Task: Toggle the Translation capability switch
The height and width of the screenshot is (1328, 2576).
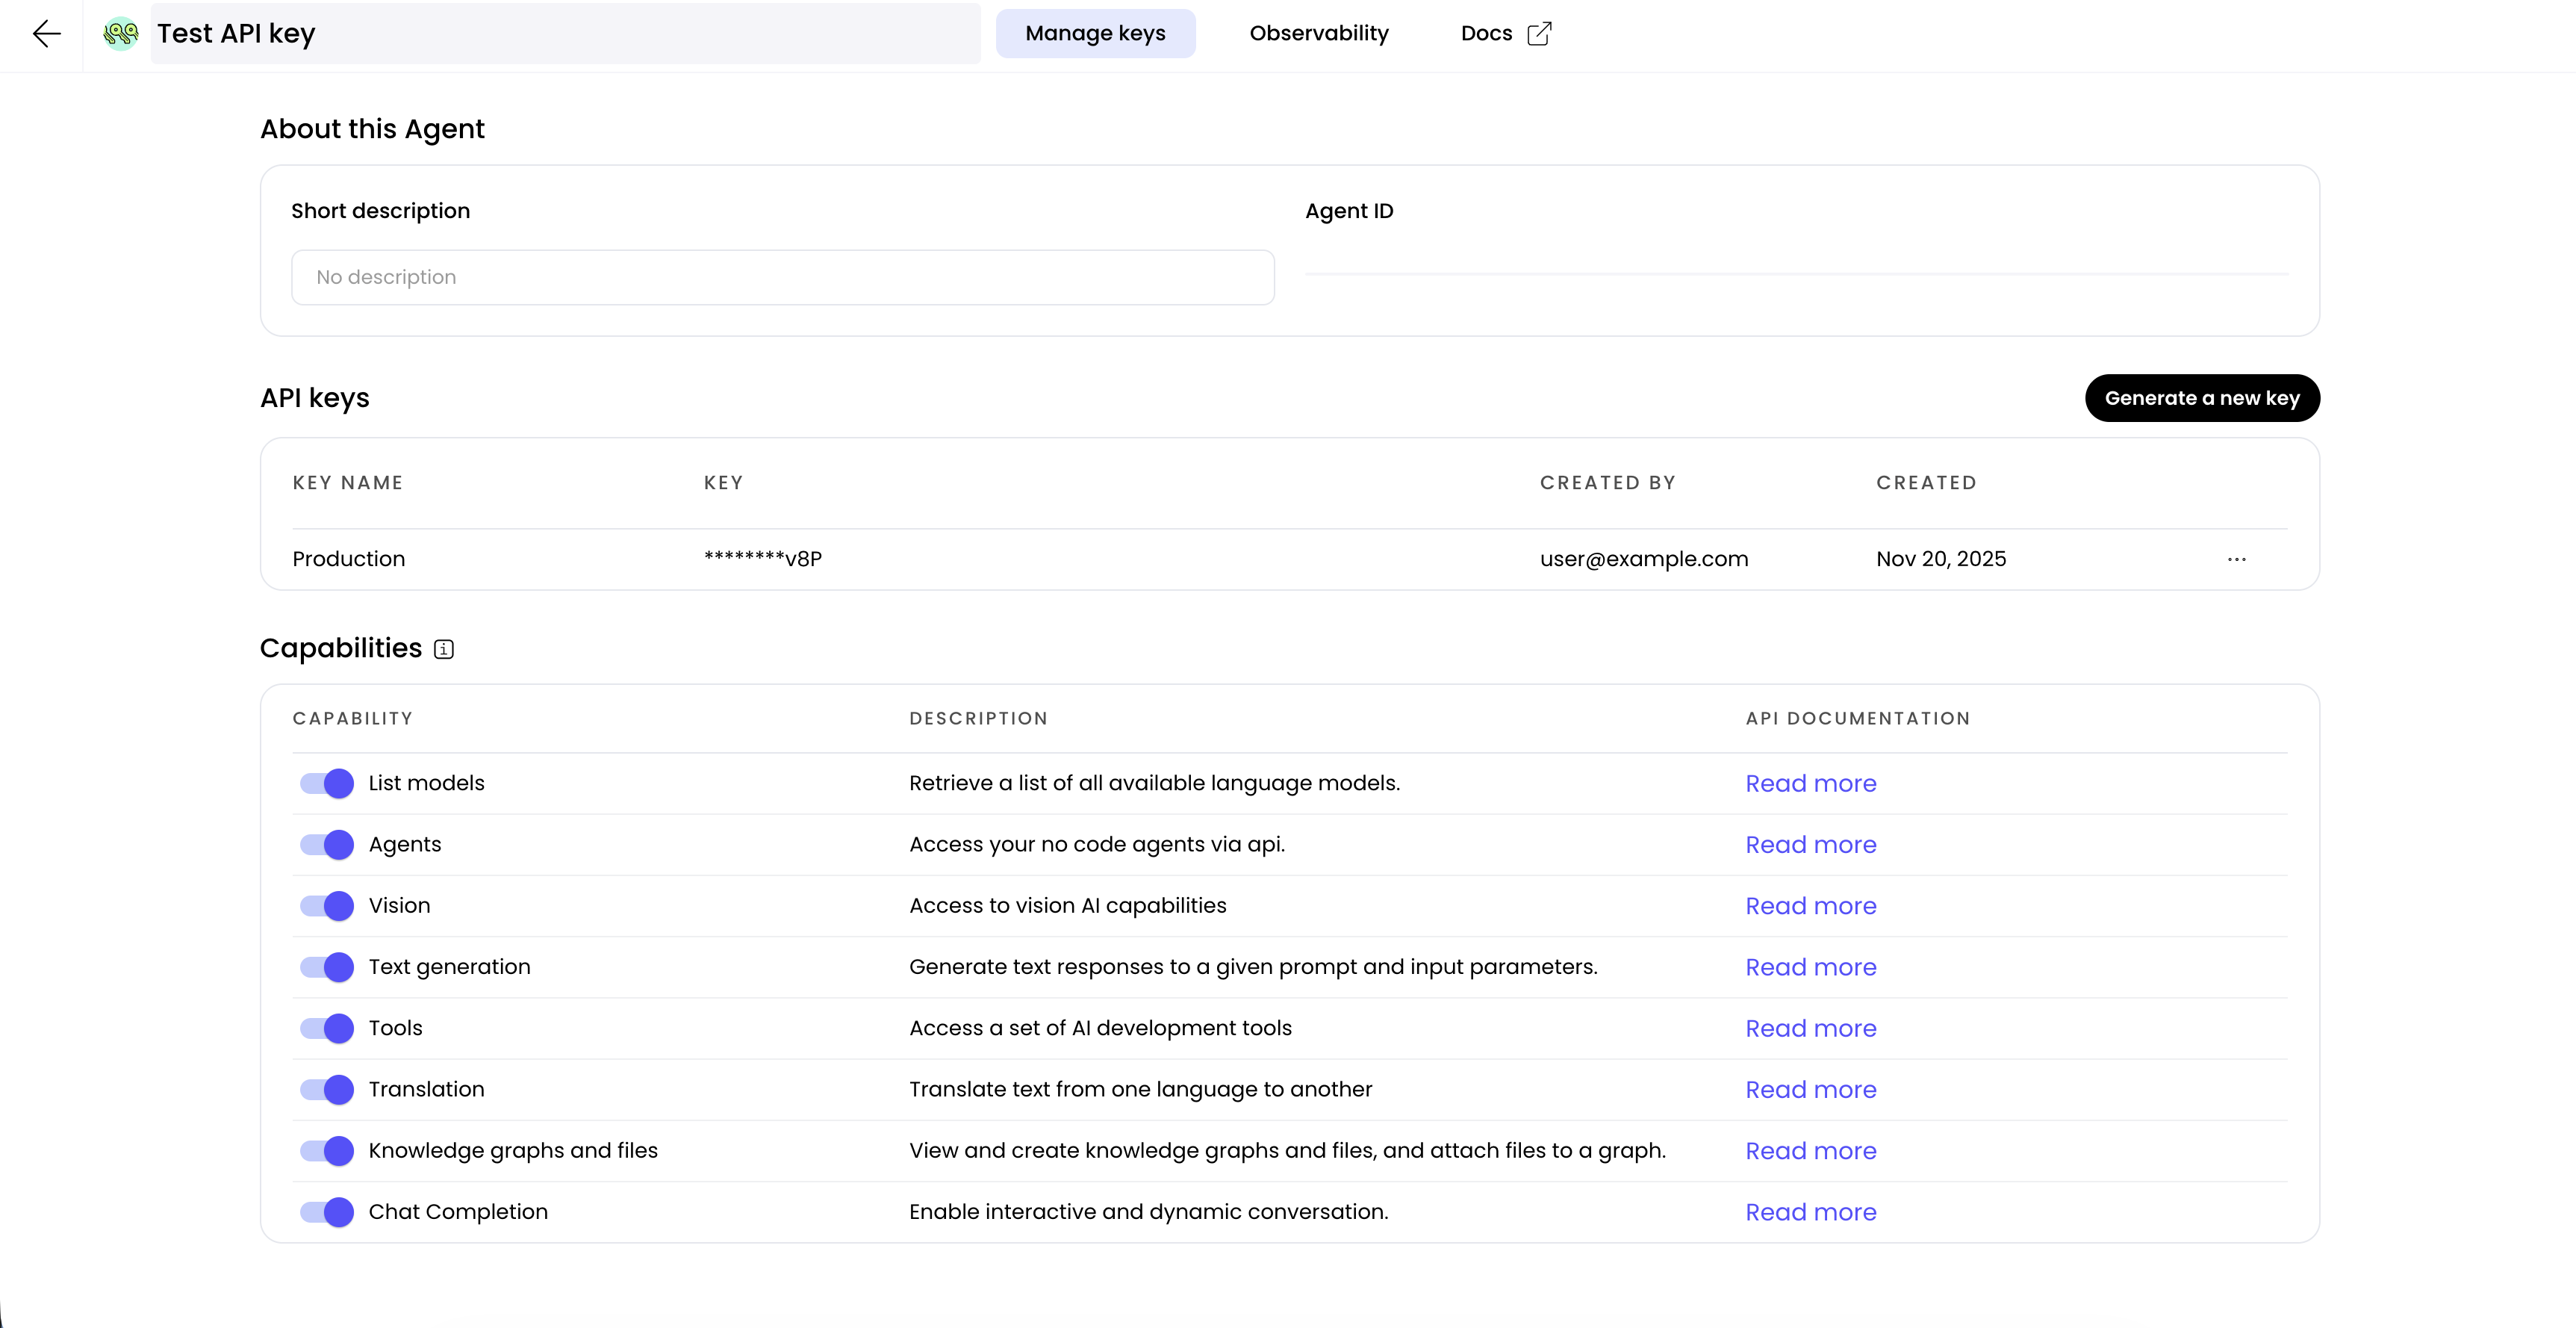Action: [327, 1090]
